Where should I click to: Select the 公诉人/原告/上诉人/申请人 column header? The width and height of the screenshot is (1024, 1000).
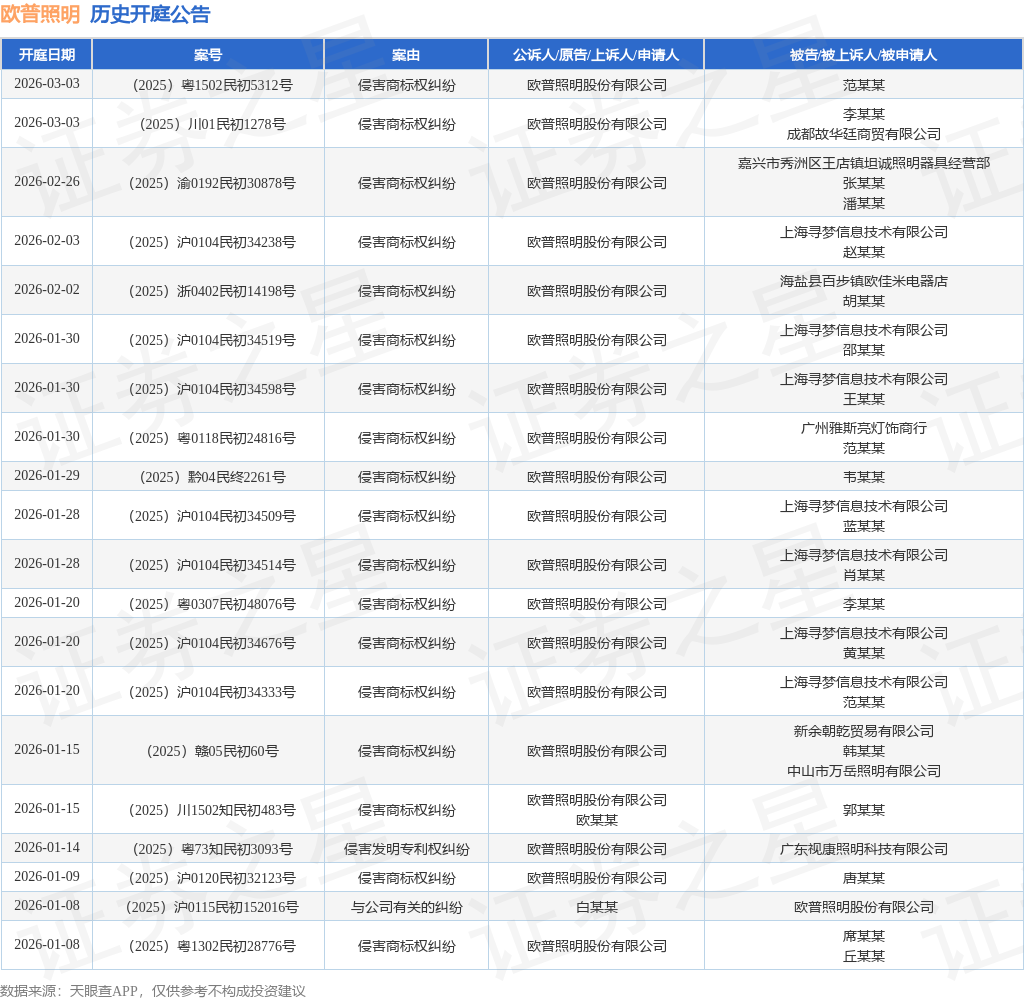click(596, 55)
